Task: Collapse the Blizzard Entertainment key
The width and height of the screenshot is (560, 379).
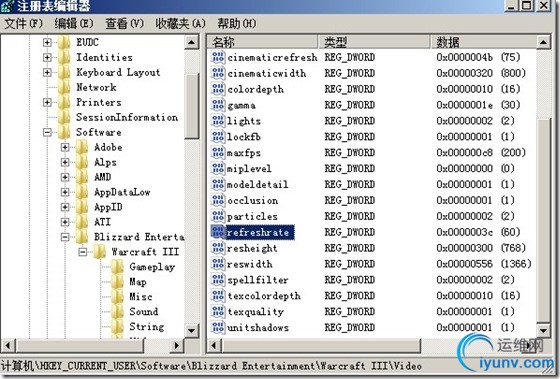Action: point(65,237)
